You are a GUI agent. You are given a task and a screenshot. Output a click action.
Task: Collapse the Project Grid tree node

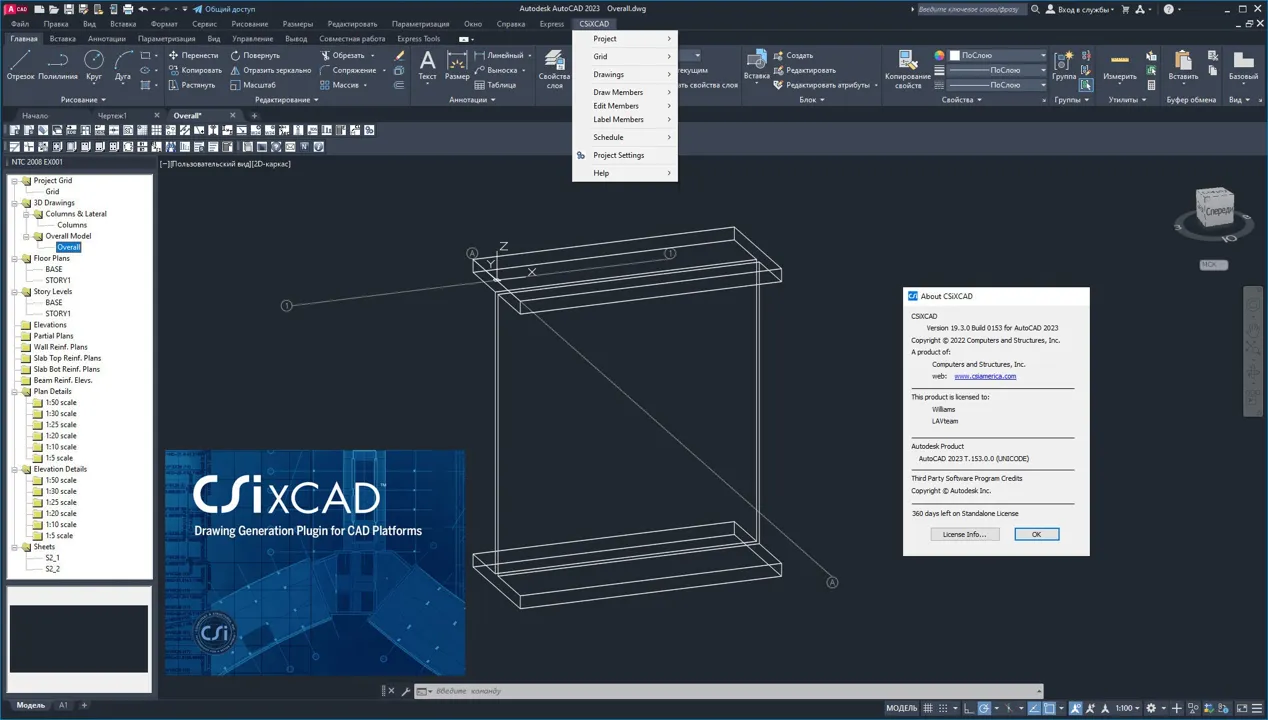pos(14,181)
